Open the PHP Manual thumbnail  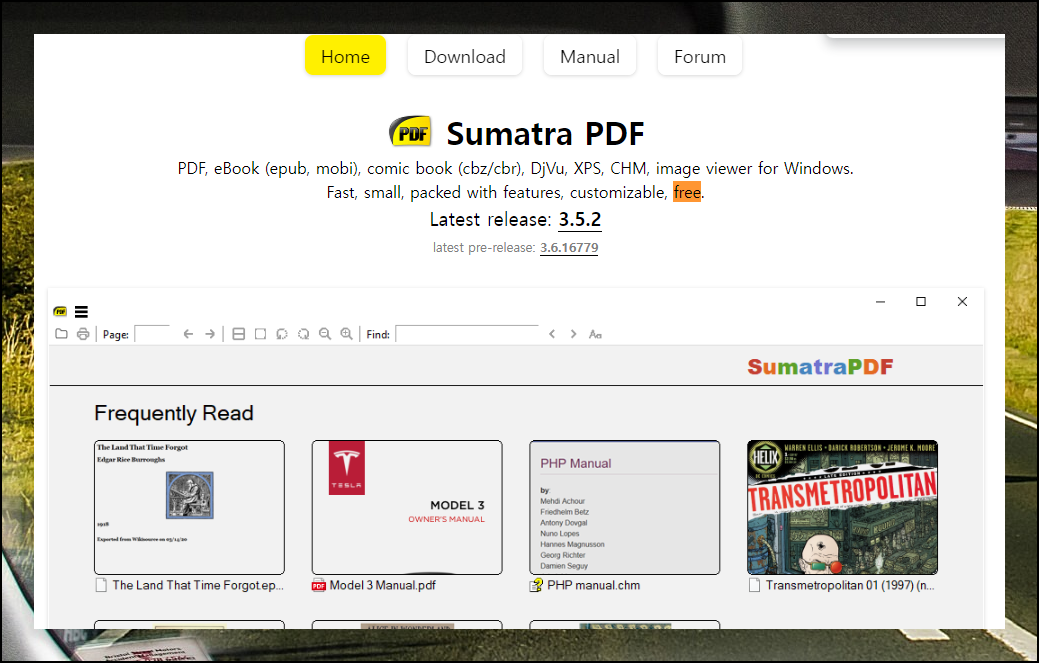[625, 507]
